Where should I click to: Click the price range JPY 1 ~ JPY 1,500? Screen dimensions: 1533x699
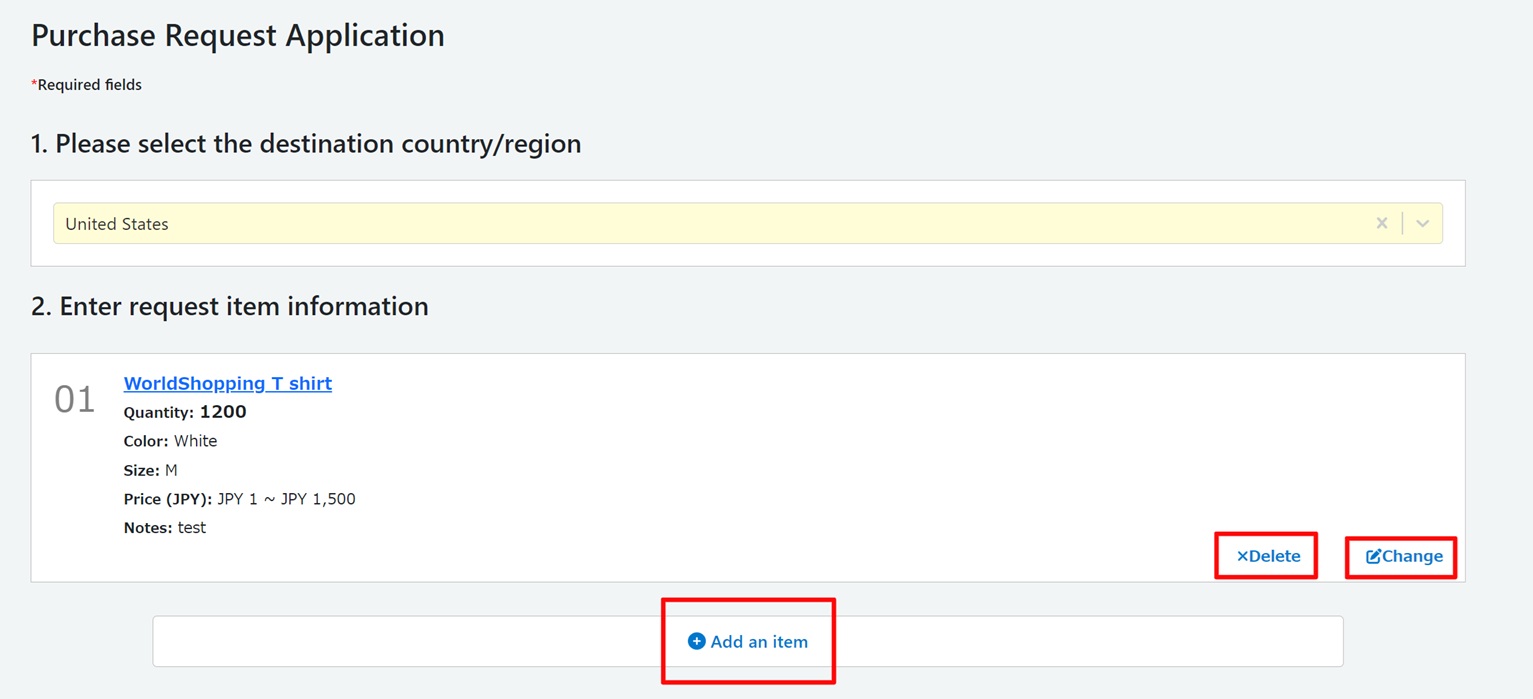286,499
